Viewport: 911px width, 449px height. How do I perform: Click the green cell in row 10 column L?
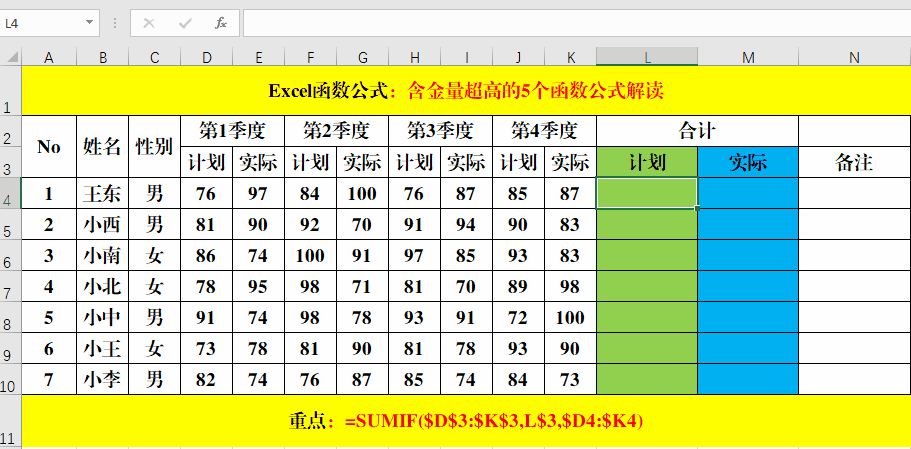point(647,379)
